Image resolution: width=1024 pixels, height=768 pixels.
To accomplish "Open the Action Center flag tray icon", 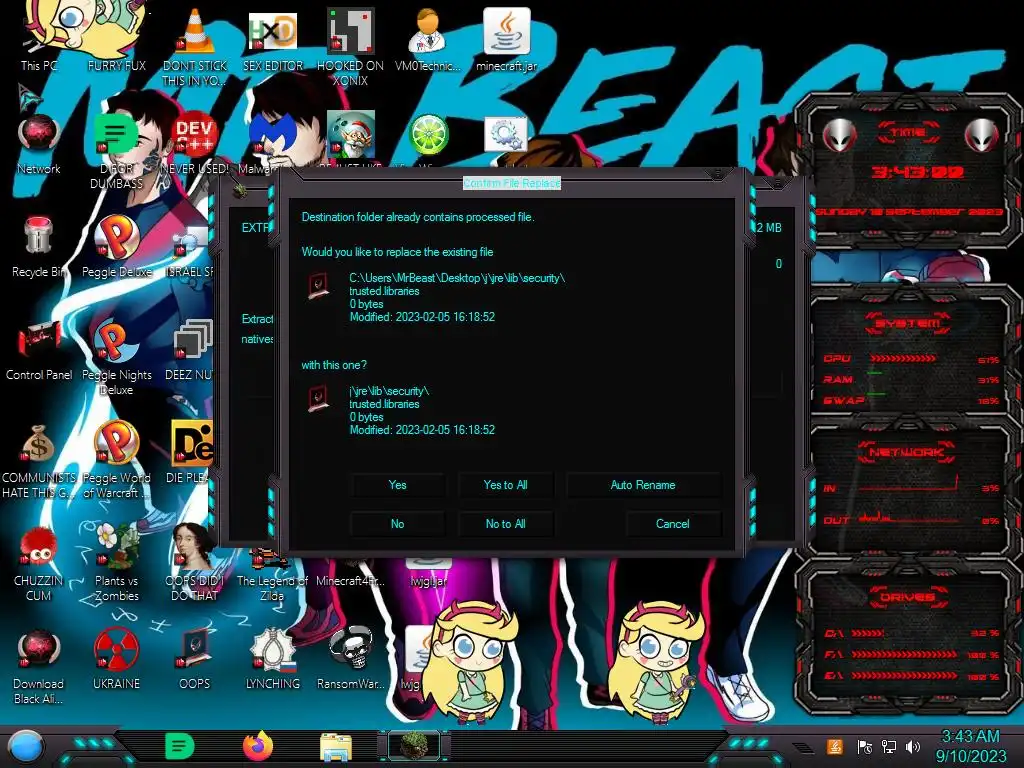I will 865,746.
